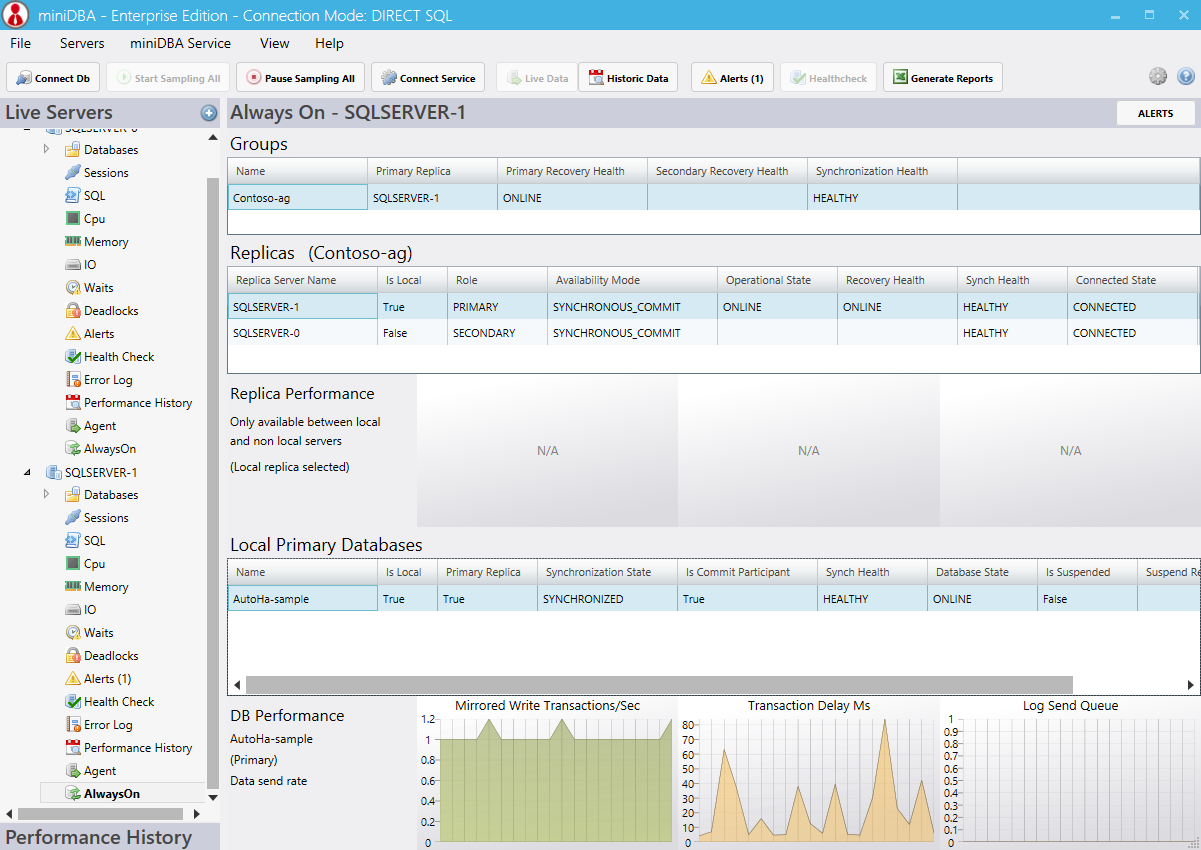Open IO under the first server
This screenshot has width=1201, height=850.
pyautogui.click(x=80, y=265)
